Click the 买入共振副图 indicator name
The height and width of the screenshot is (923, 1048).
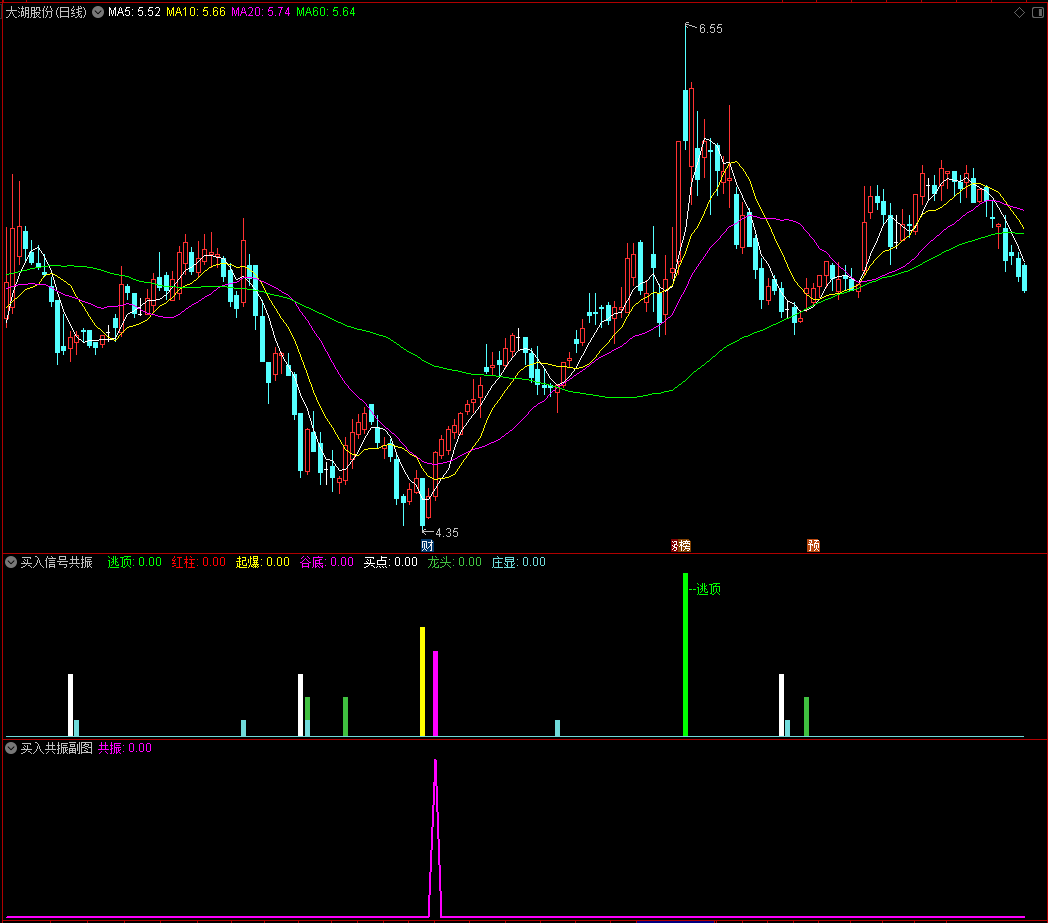coord(56,748)
